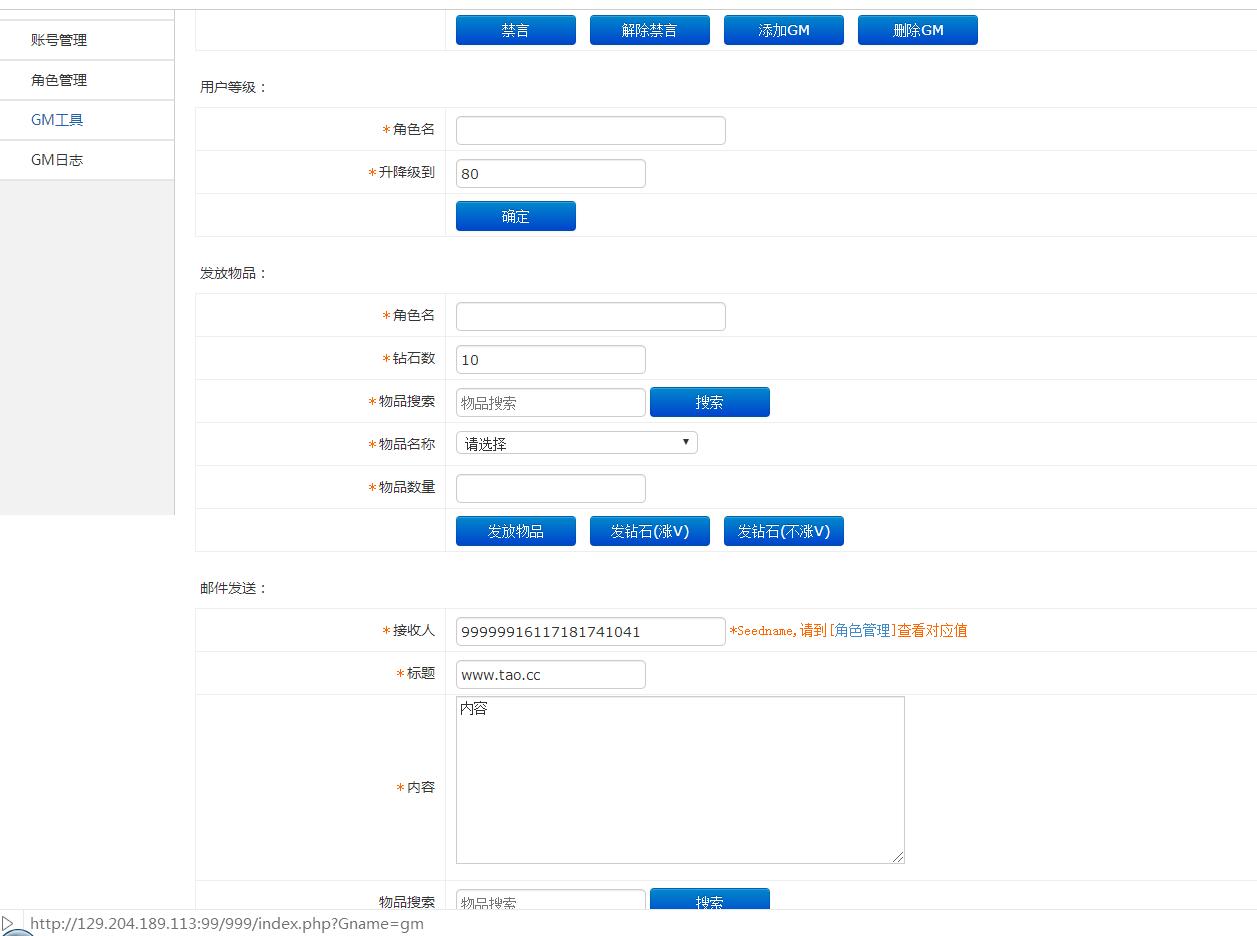Screen dimensions: 1257x936
Task: Focus the 角色名 field under 用户等级
Action: point(590,131)
